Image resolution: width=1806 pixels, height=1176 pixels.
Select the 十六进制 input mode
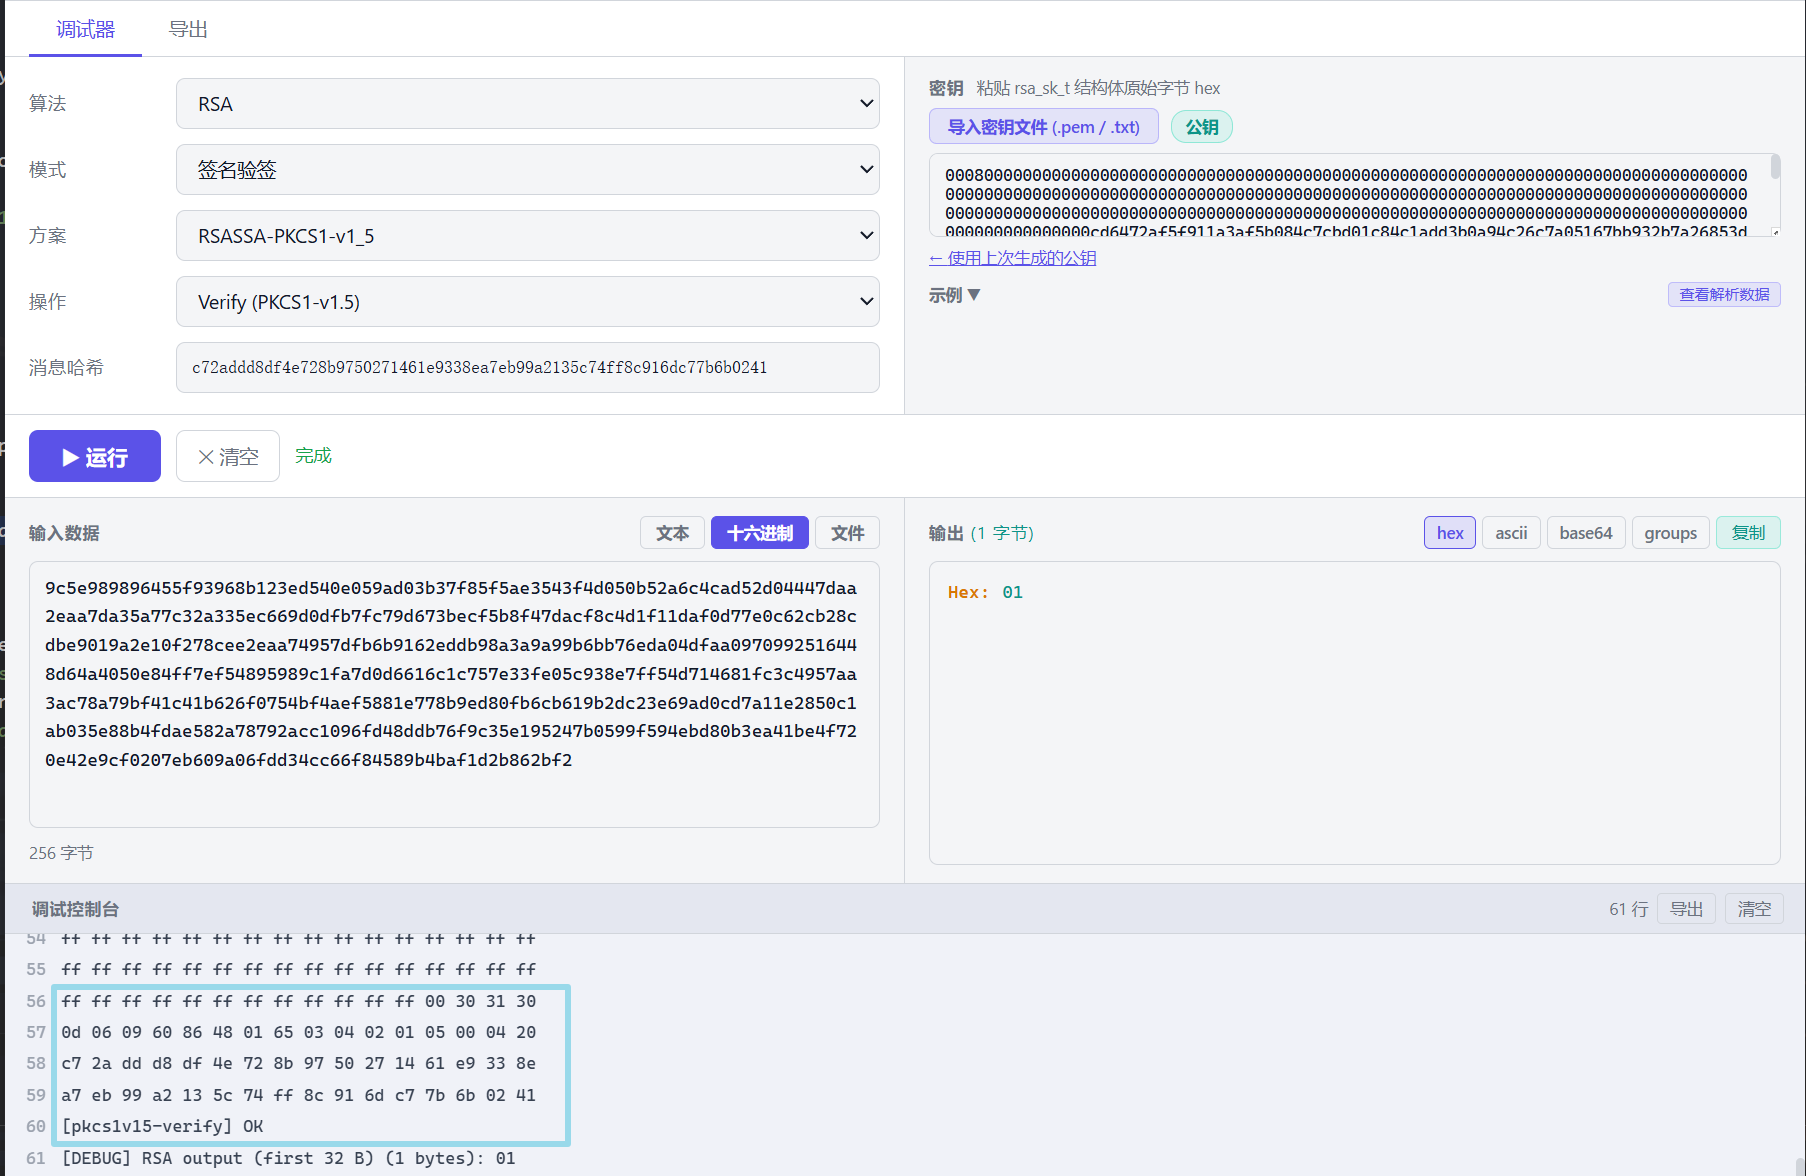click(760, 533)
